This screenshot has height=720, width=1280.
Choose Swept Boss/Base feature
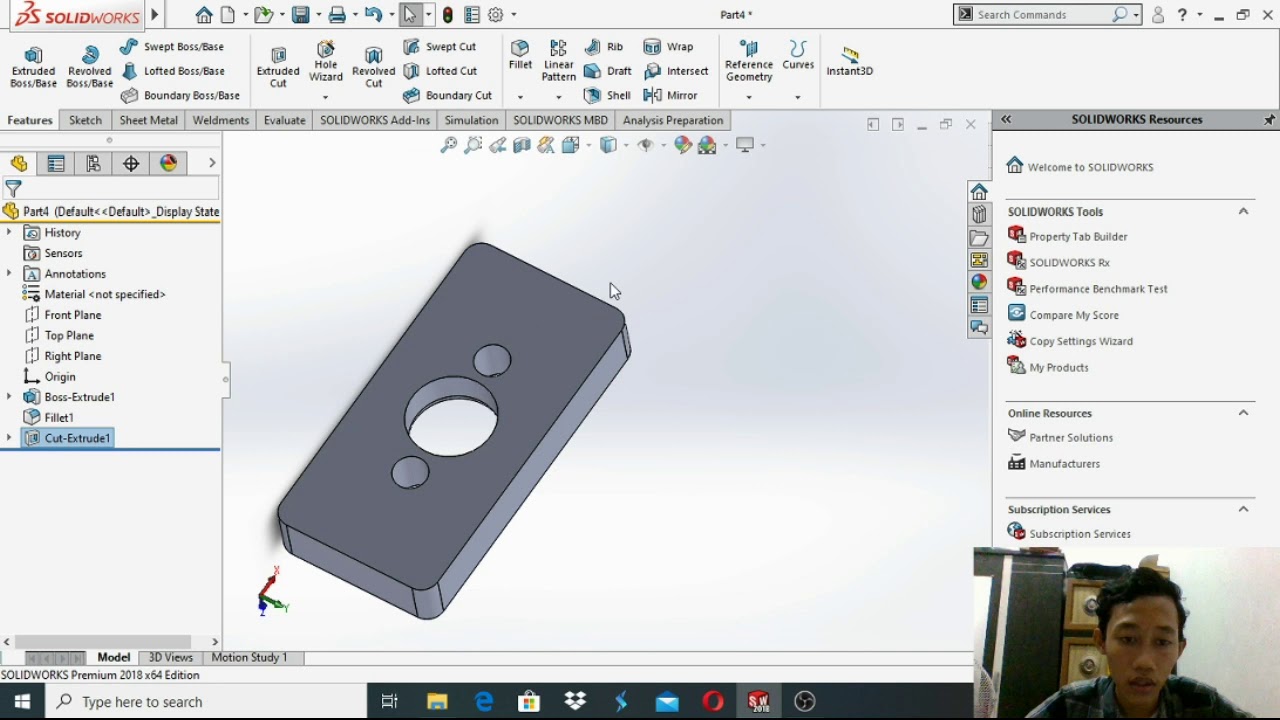click(172, 47)
